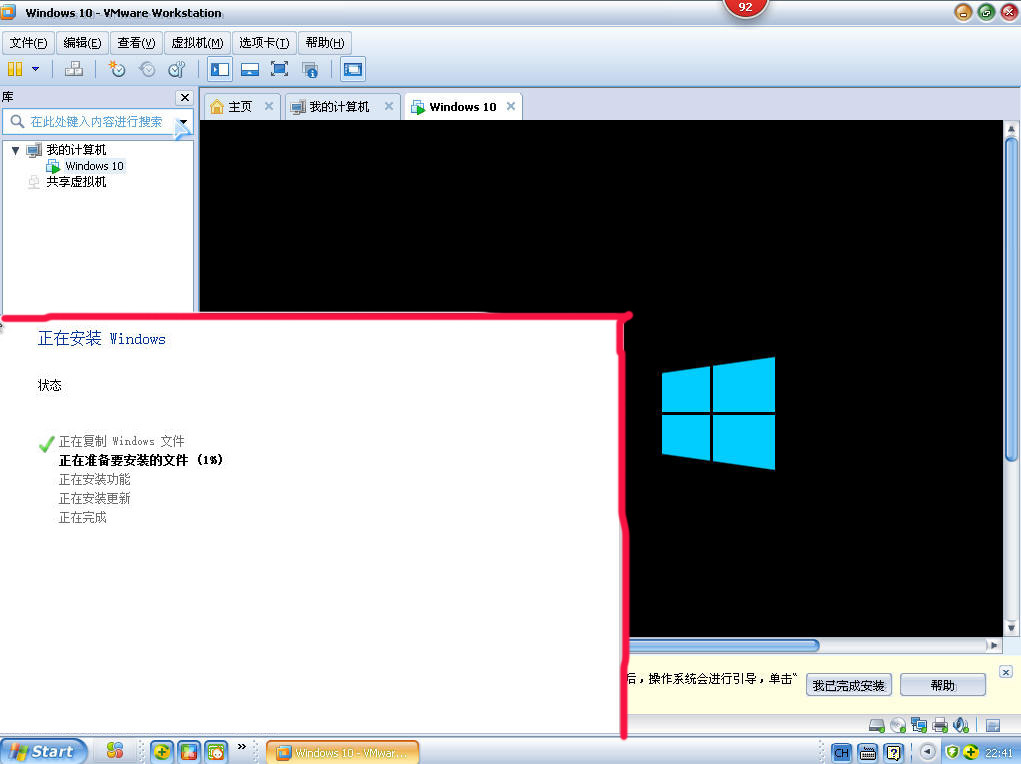Enter full screen mode
Viewport: 1021px width, 764px height.
[279, 69]
